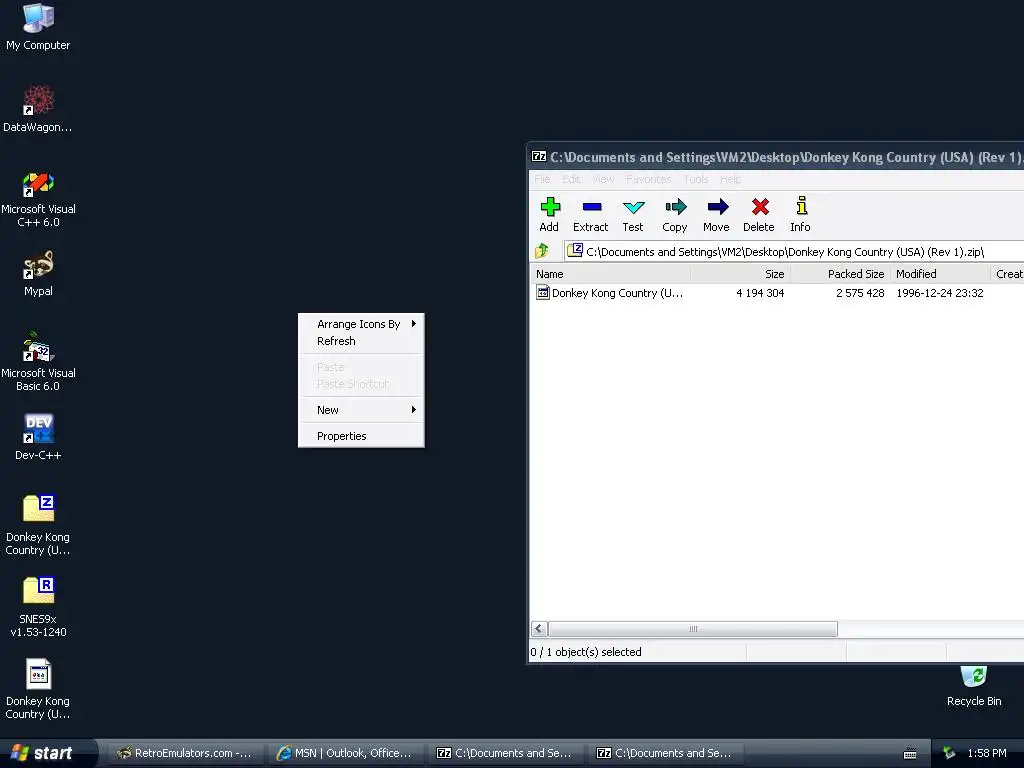Open archive Info with the toolbar icon

click(801, 215)
